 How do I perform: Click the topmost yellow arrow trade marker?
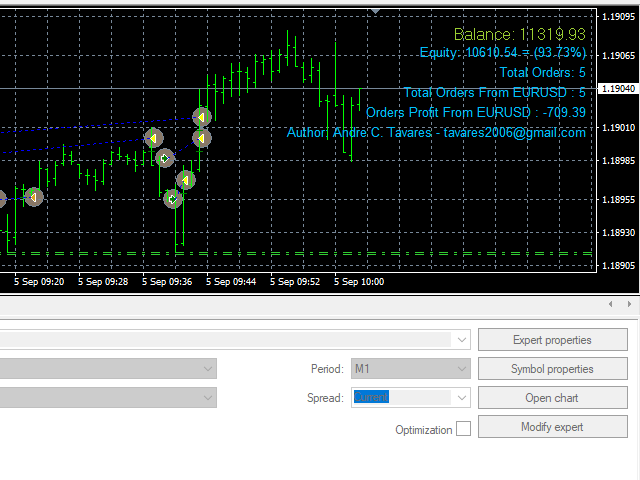pos(202,116)
